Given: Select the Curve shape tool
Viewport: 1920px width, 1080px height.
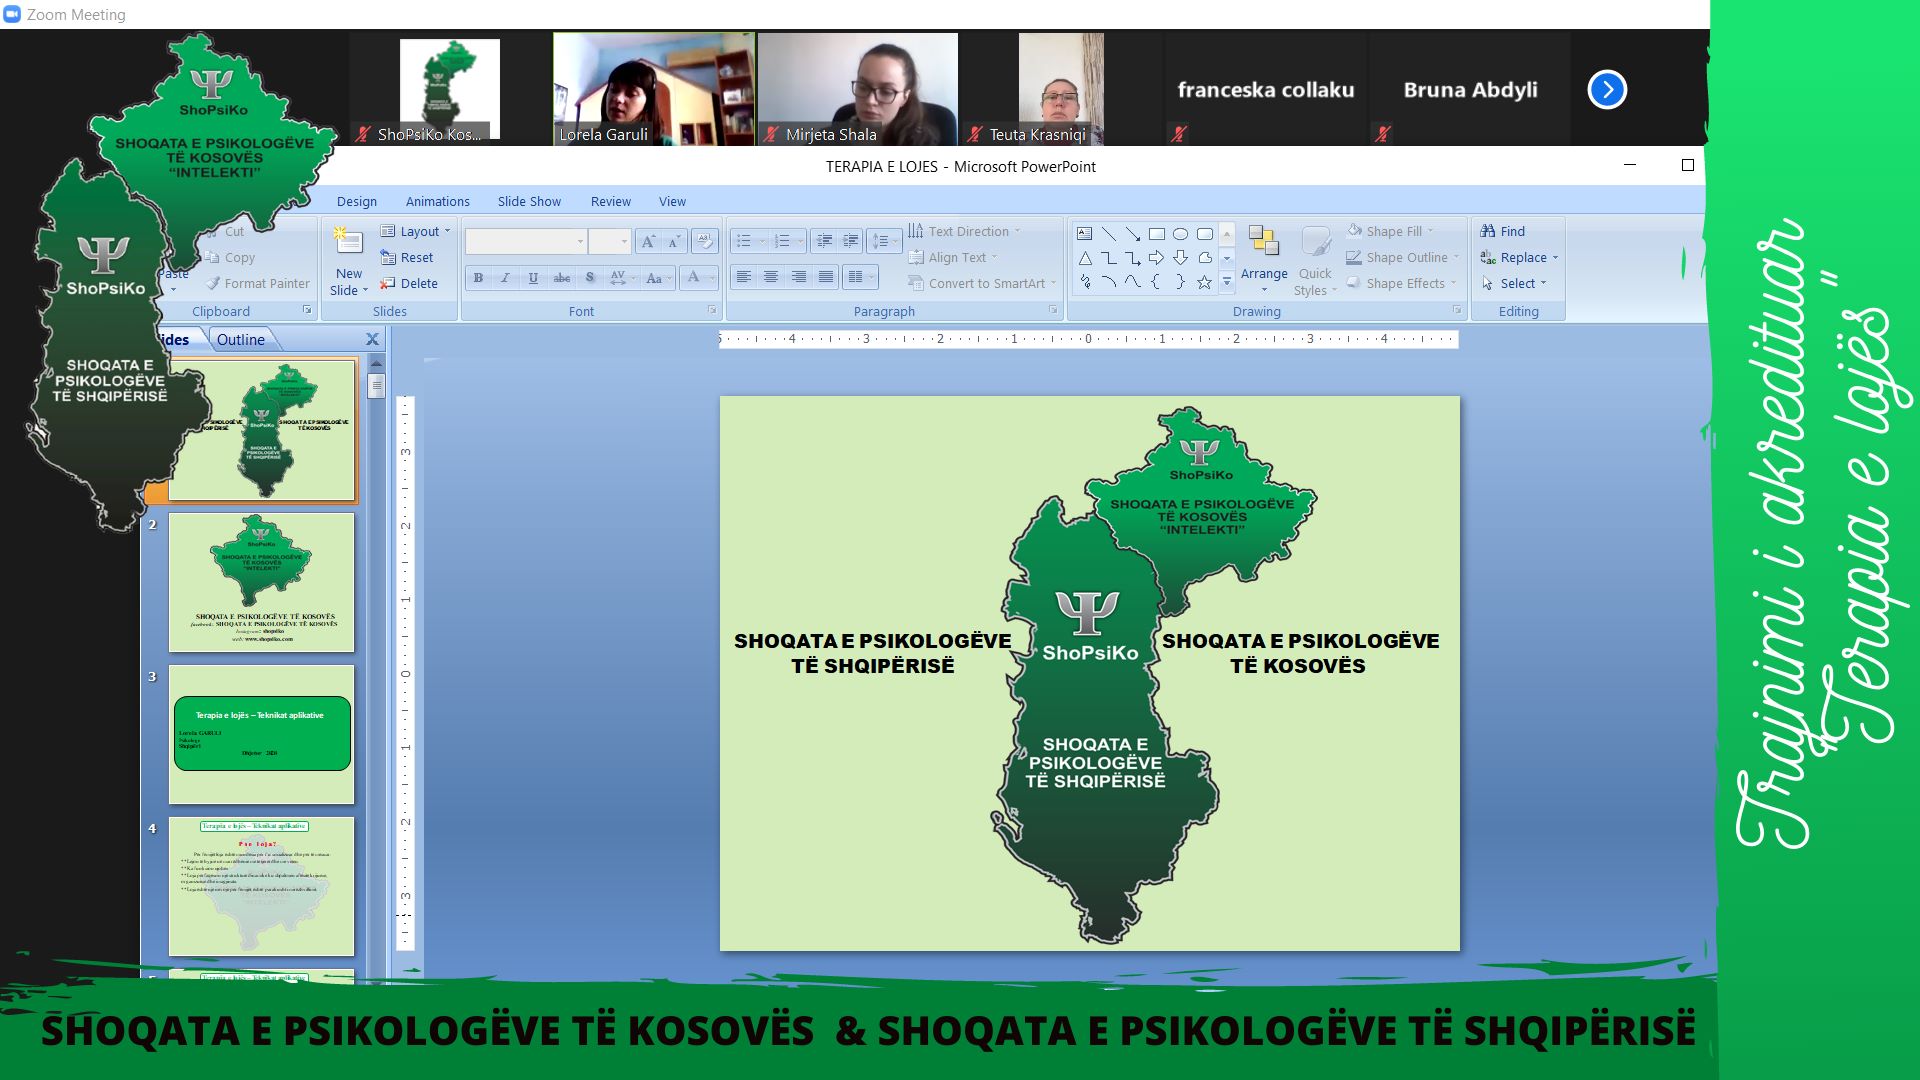Looking at the screenshot, I should 1133,282.
